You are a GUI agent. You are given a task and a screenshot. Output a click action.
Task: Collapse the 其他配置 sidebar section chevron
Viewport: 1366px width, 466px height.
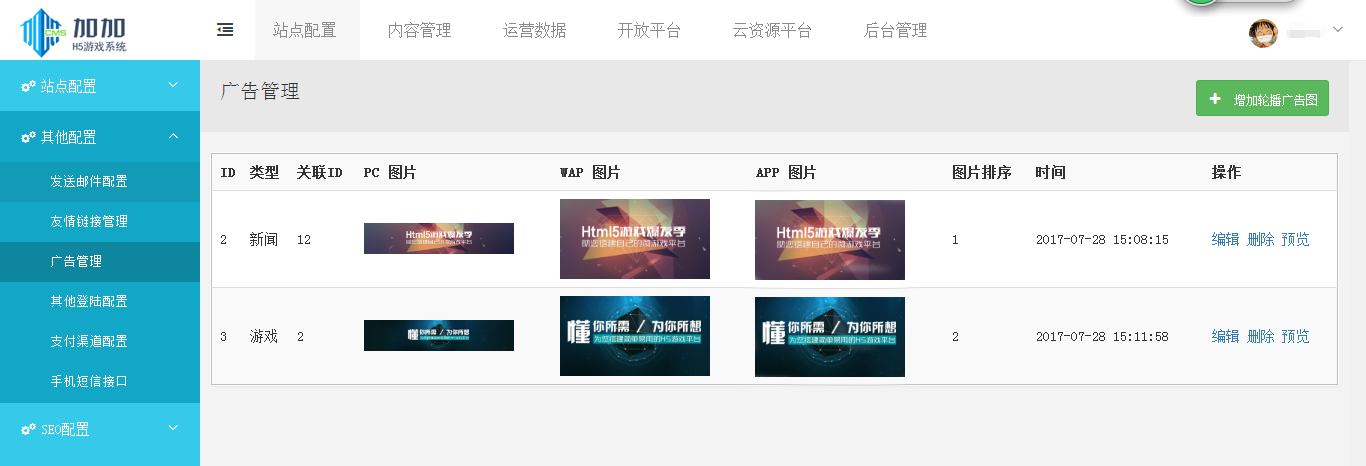tap(173, 136)
